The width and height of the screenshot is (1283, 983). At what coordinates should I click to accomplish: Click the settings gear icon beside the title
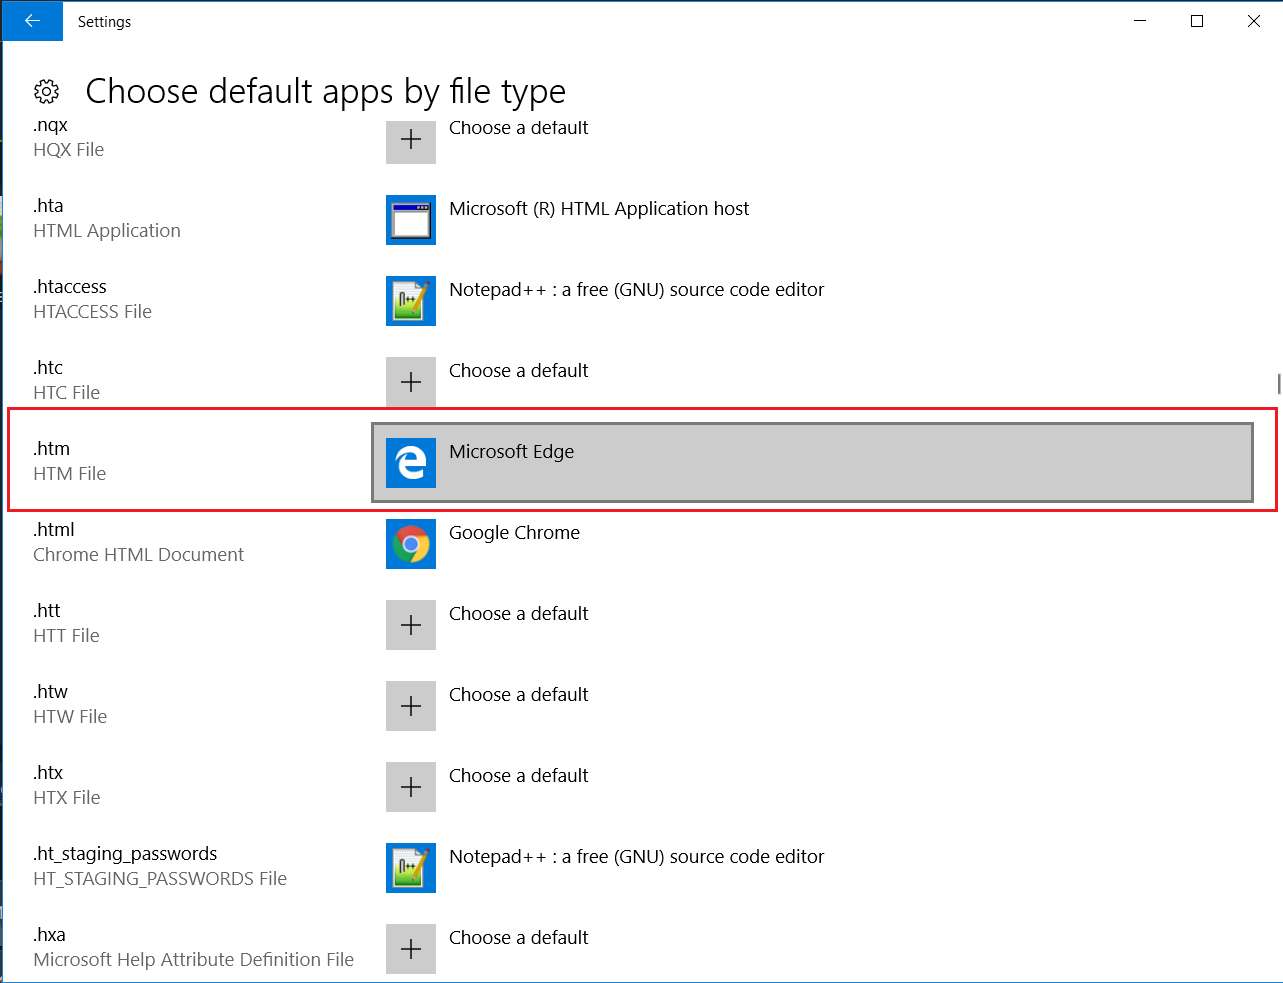pyautogui.click(x=47, y=92)
